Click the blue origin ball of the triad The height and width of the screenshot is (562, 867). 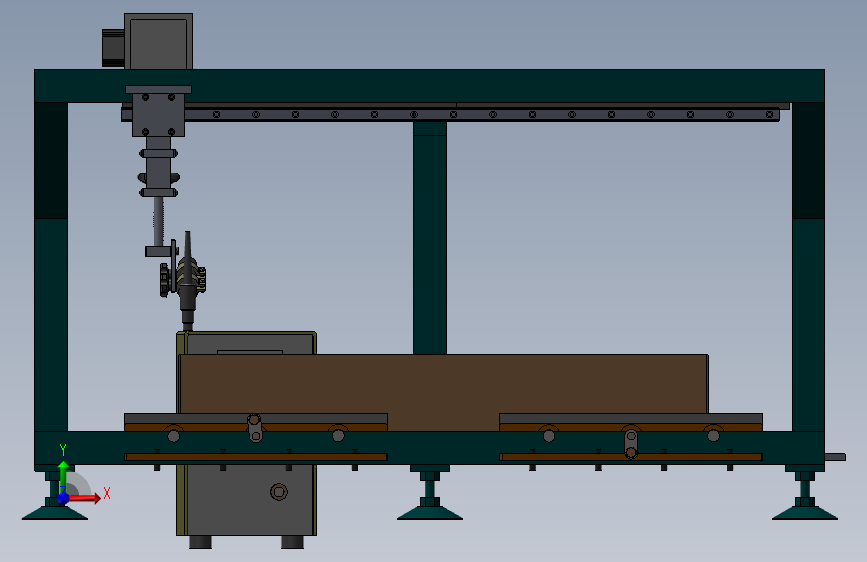coord(64,498)
